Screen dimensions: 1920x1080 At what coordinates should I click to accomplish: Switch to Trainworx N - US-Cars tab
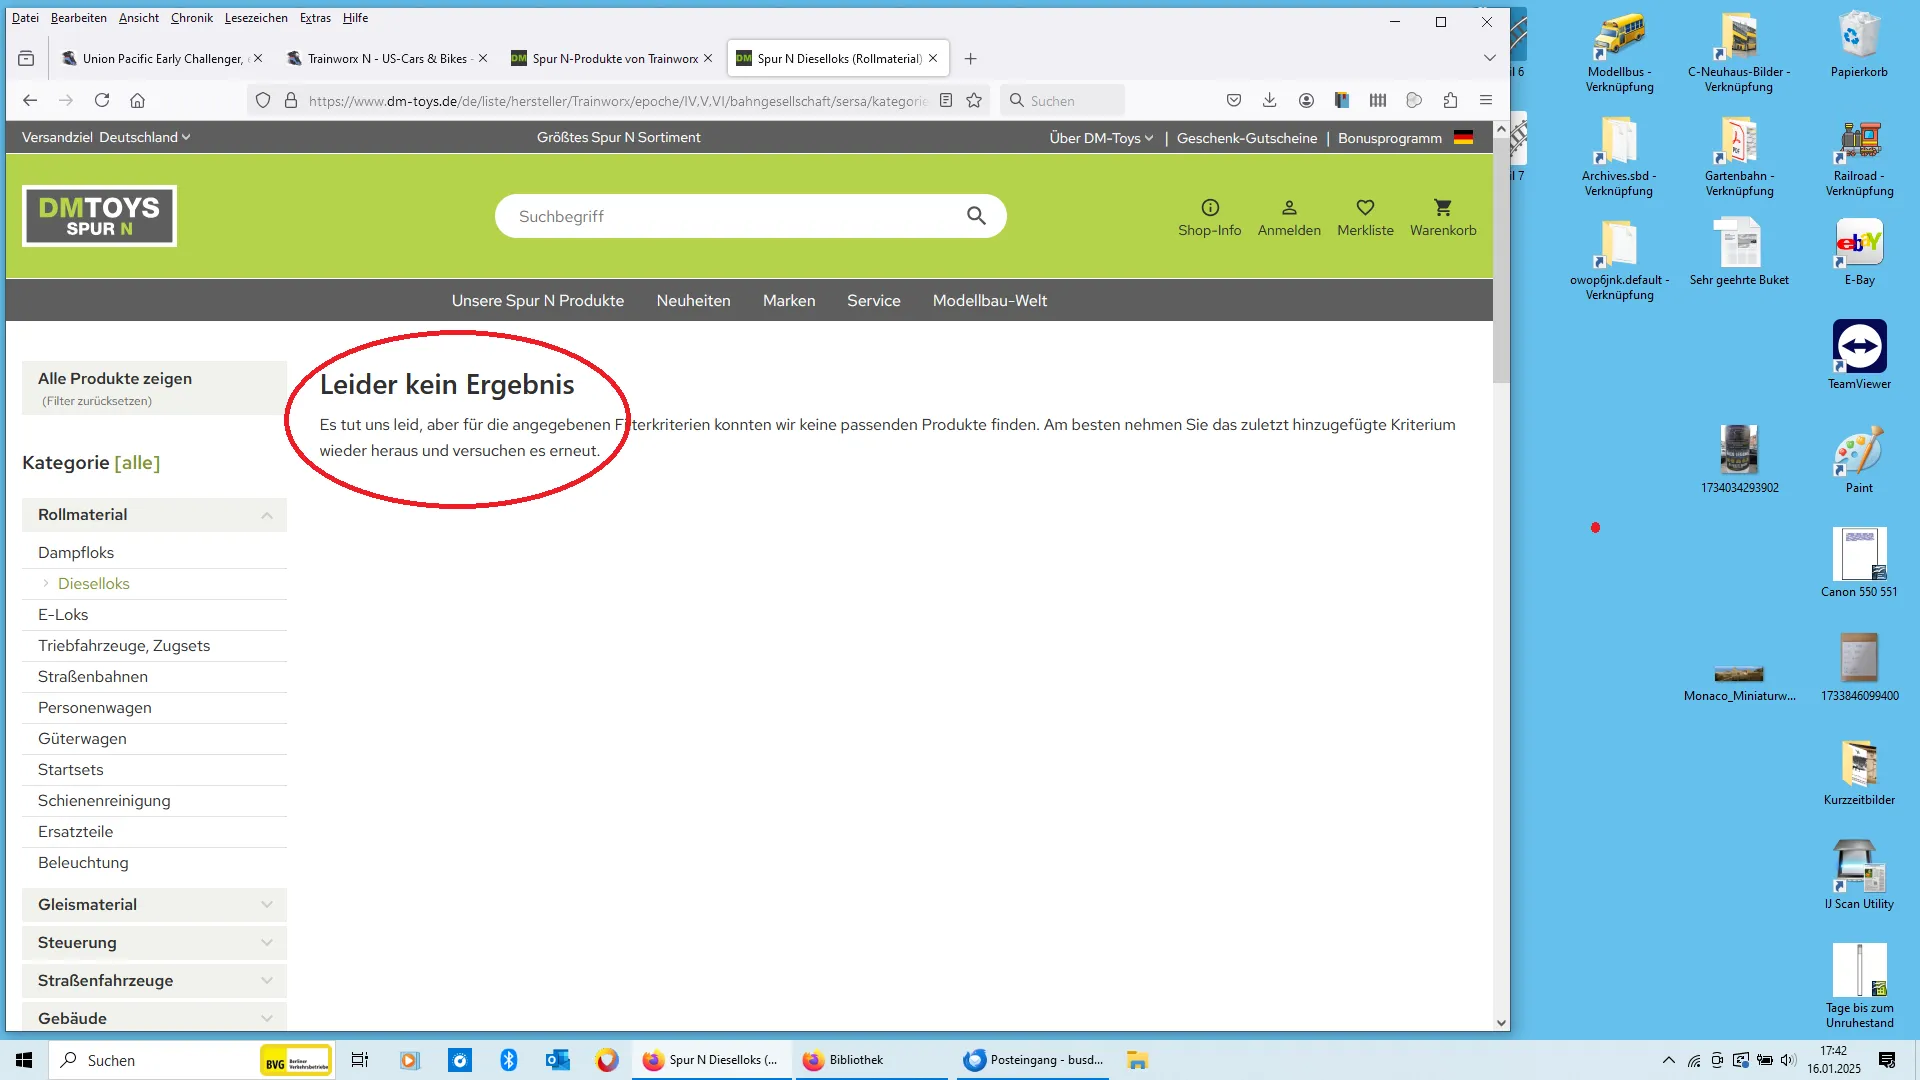click(385, 58)
